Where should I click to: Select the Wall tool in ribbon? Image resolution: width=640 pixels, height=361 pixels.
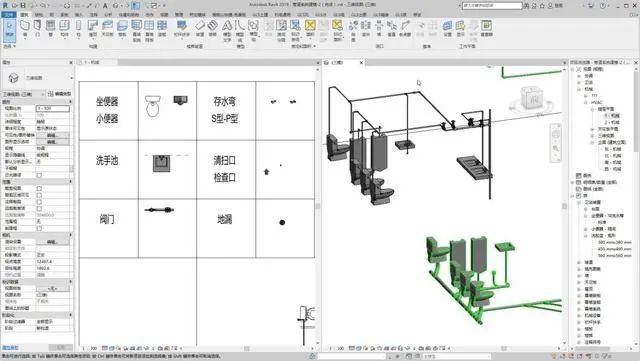(x=24, y=29)
